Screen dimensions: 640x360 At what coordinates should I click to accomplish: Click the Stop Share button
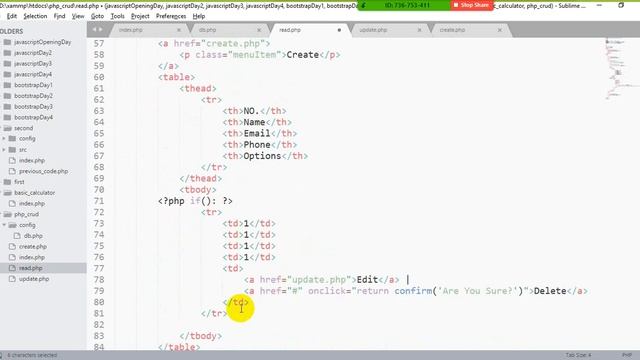pos(471,5)
